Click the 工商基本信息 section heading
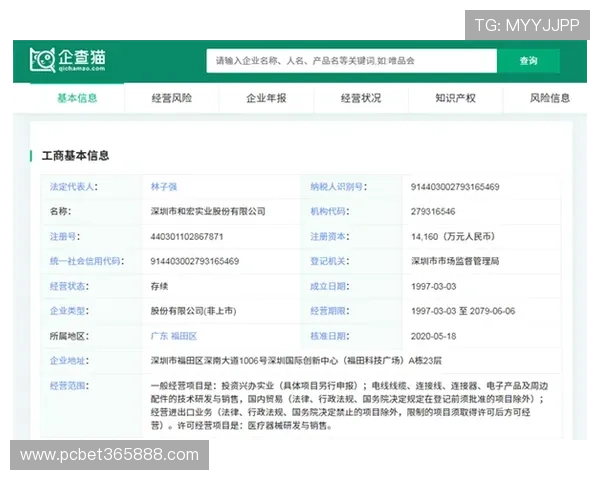The height and width of the screenshot is (480, 600). click(x=75, y=155)
